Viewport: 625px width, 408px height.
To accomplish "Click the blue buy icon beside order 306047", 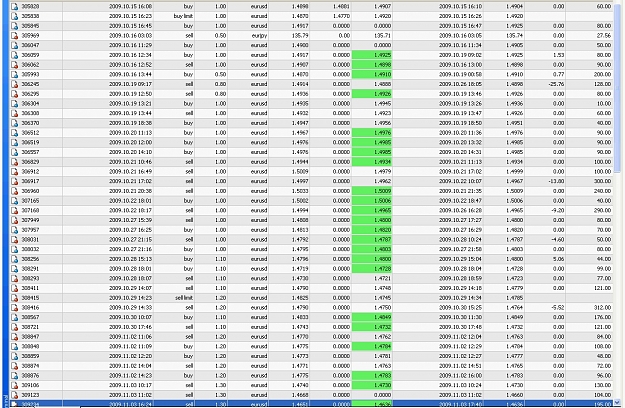I will (14, 45).
